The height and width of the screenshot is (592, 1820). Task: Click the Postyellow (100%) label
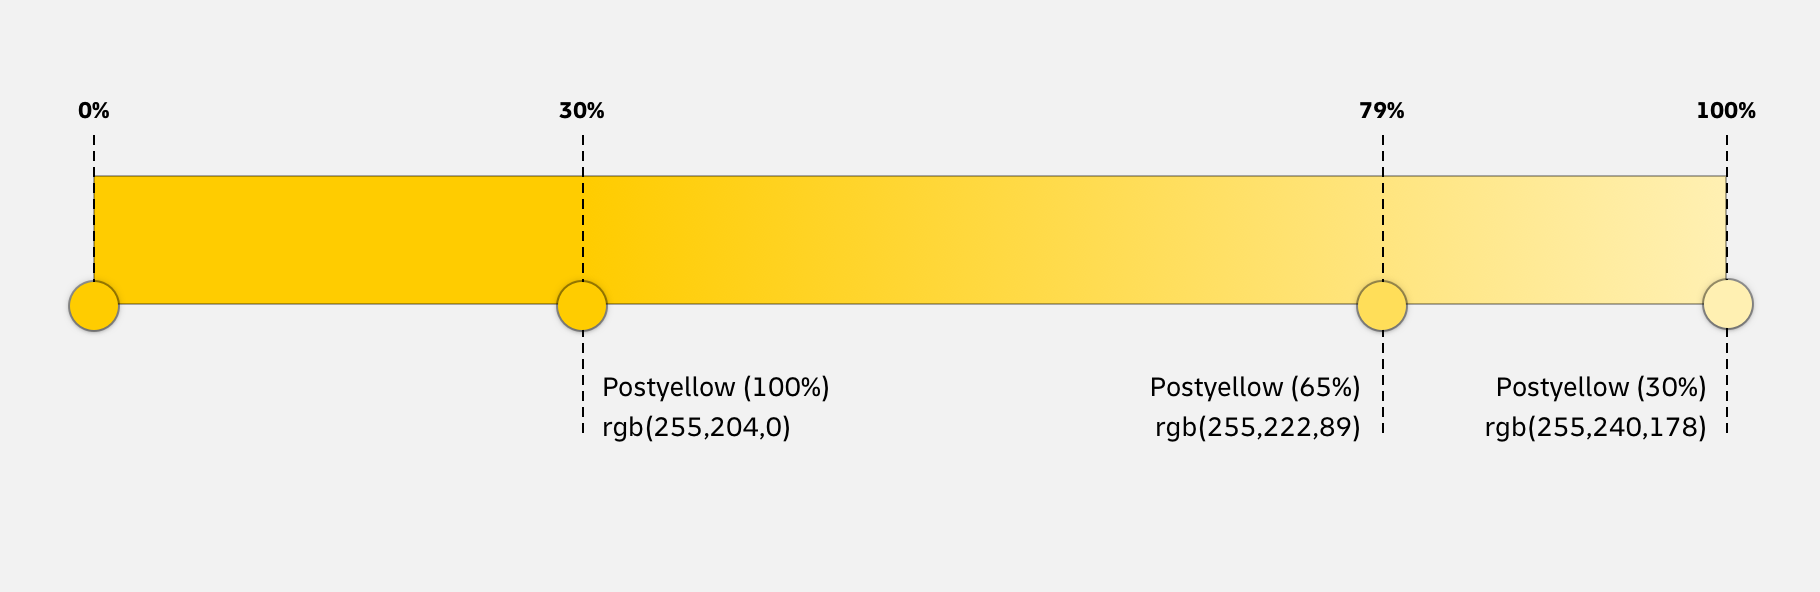tap(716, 388)
